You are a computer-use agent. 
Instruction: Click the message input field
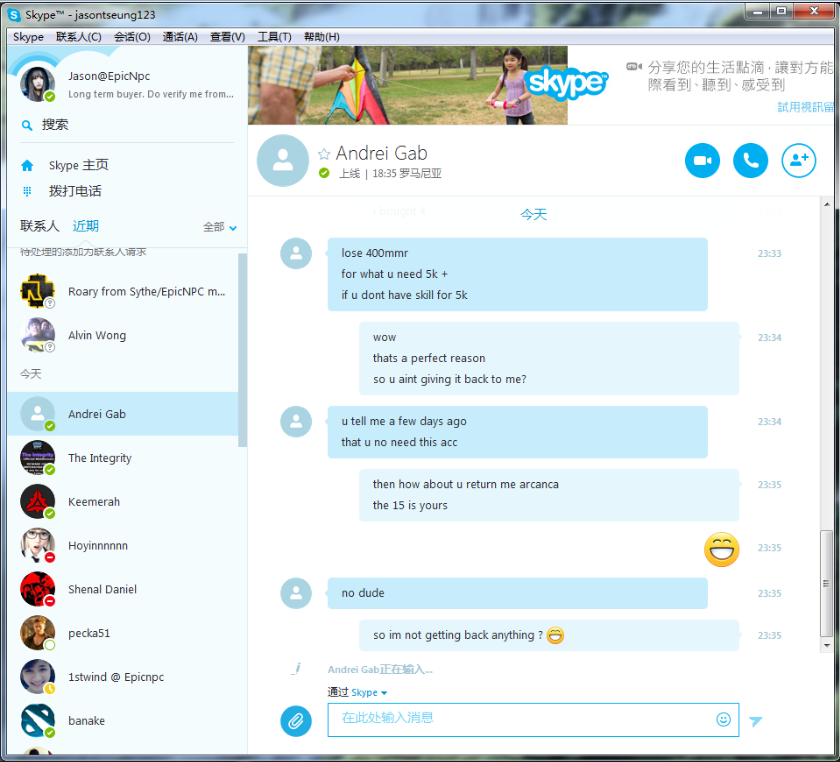pos(533,720)
